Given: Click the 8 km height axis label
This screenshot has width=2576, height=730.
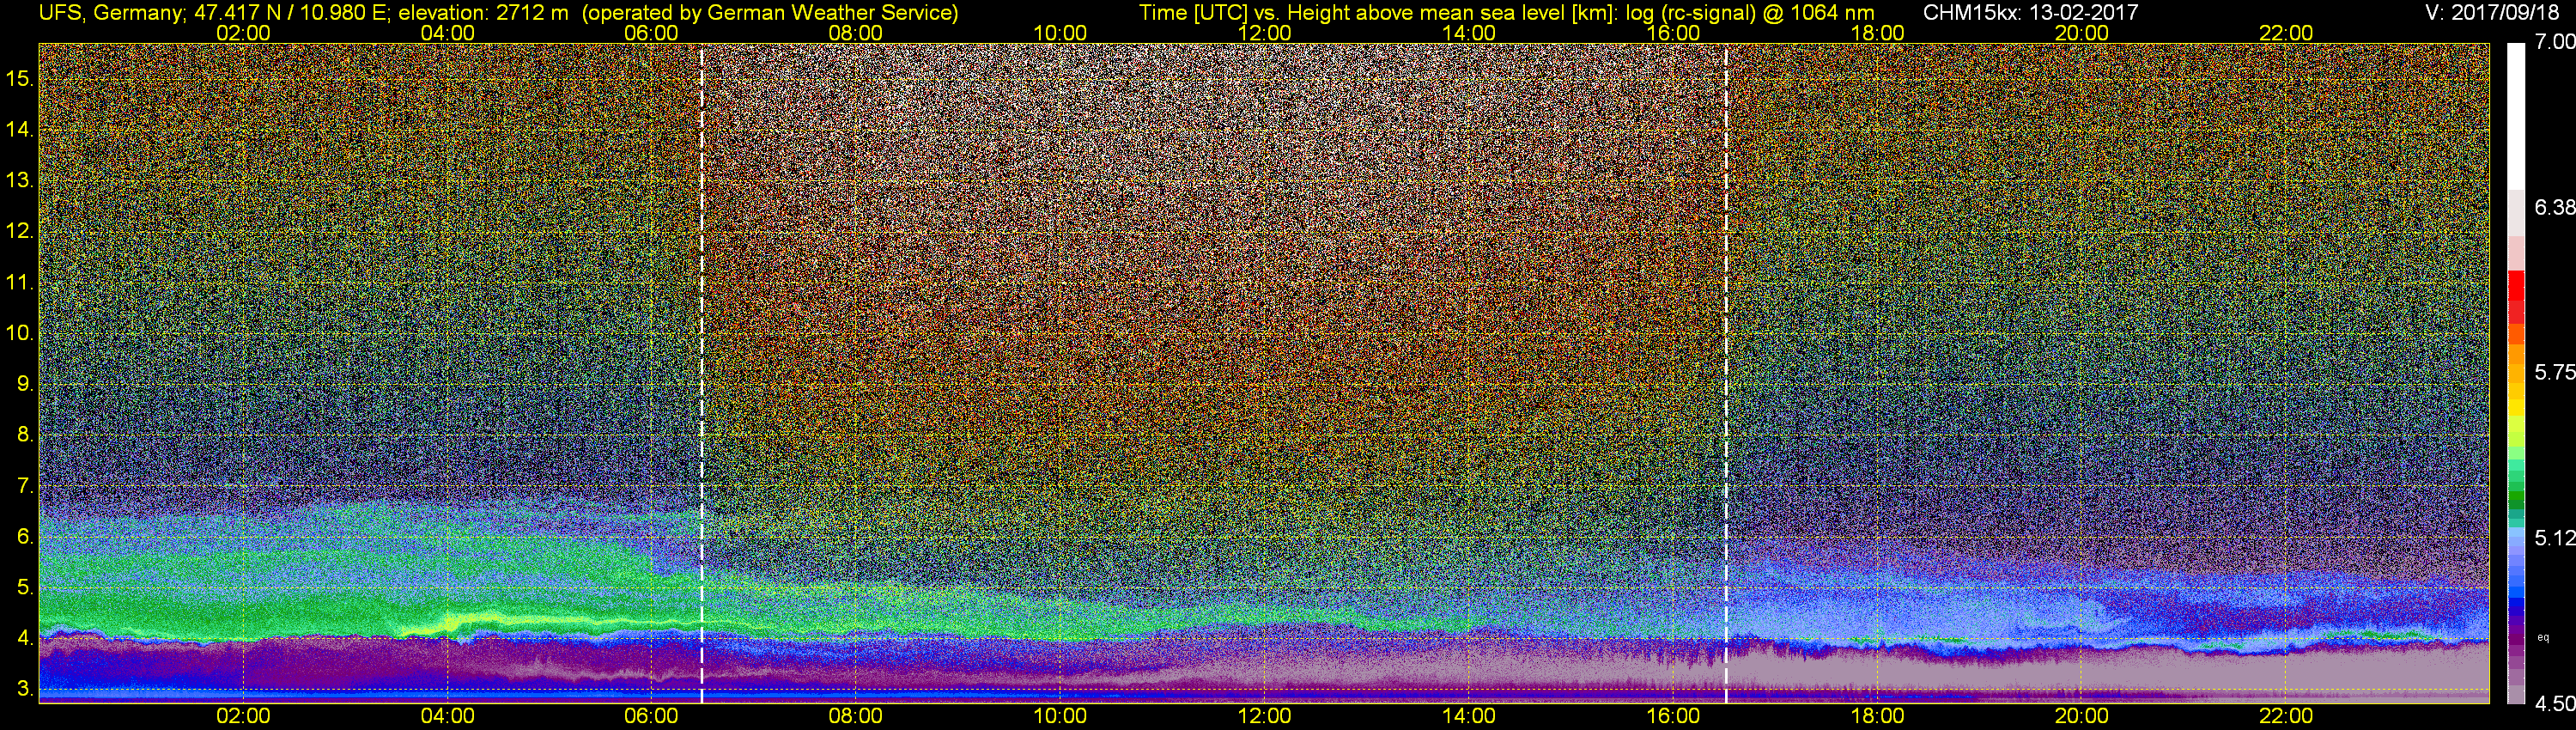Looking at the screenshot, I should 25,435.
